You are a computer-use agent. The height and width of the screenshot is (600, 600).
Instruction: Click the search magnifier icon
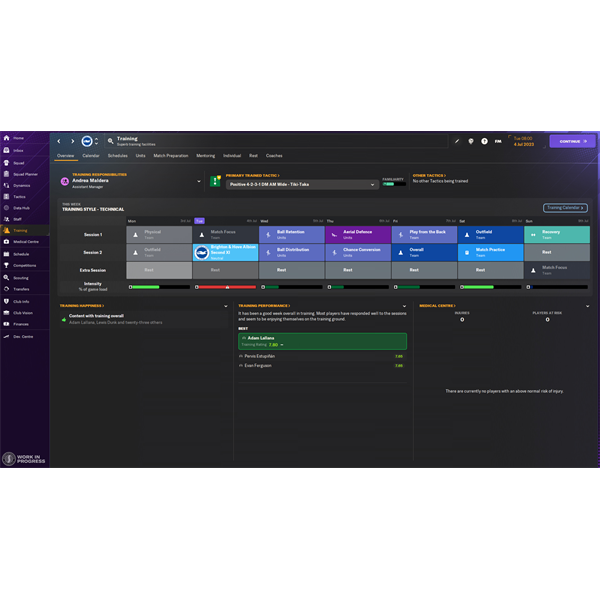111,141
